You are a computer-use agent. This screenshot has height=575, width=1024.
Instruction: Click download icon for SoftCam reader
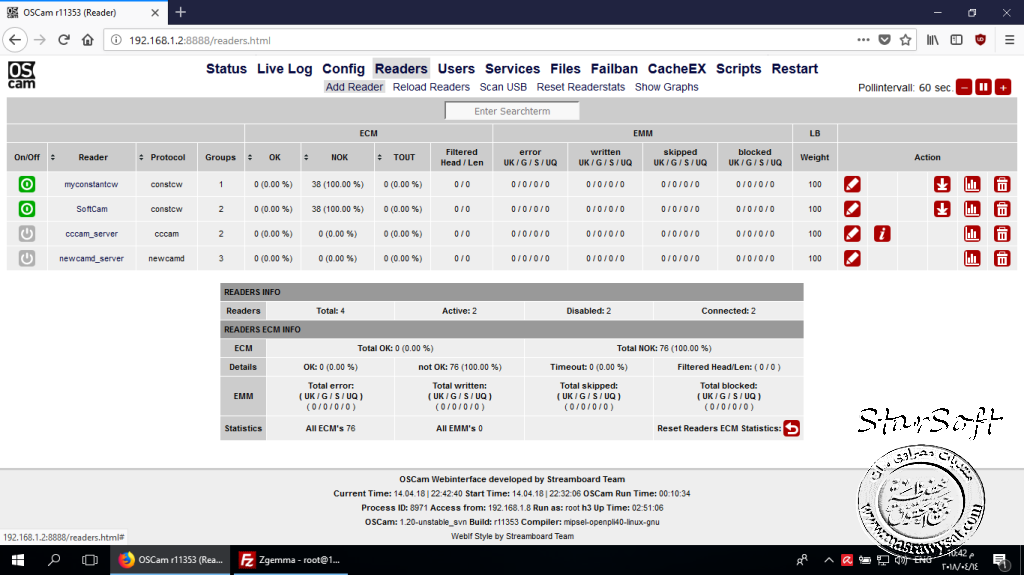(x=942, y=209)
